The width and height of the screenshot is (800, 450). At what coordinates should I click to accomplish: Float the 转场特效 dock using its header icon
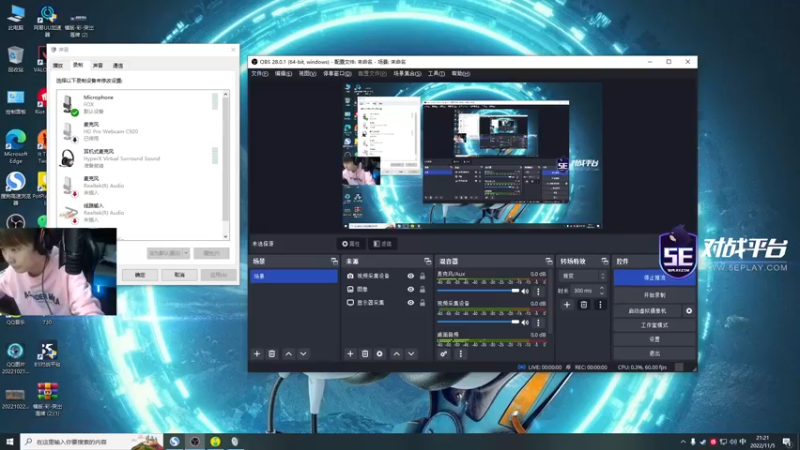click(605, 261)
